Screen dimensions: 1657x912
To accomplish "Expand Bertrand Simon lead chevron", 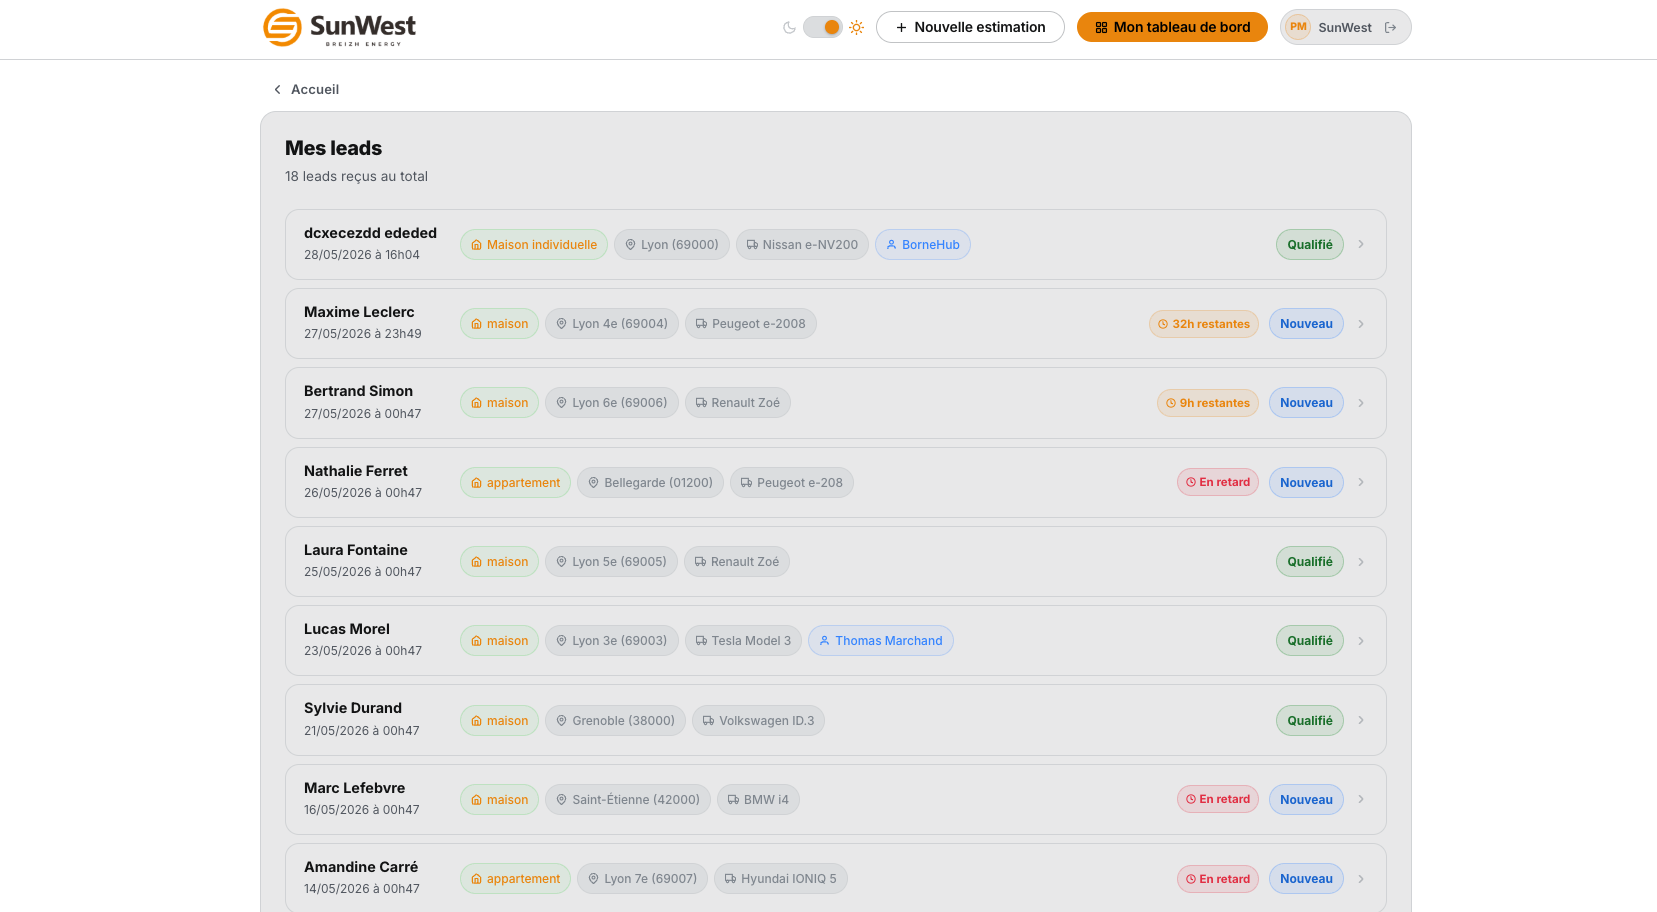I will (1361, 403).
